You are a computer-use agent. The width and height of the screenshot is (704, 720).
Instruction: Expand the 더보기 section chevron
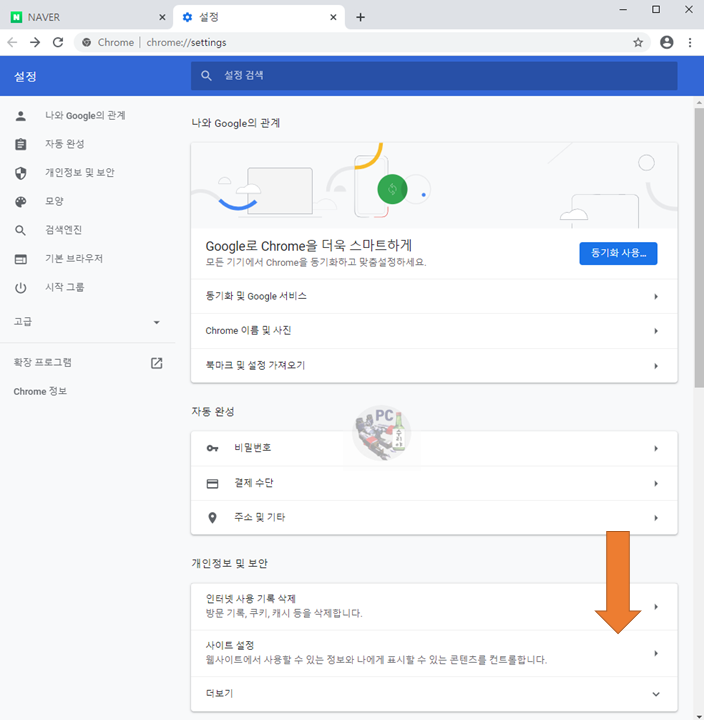click(656, 694)
